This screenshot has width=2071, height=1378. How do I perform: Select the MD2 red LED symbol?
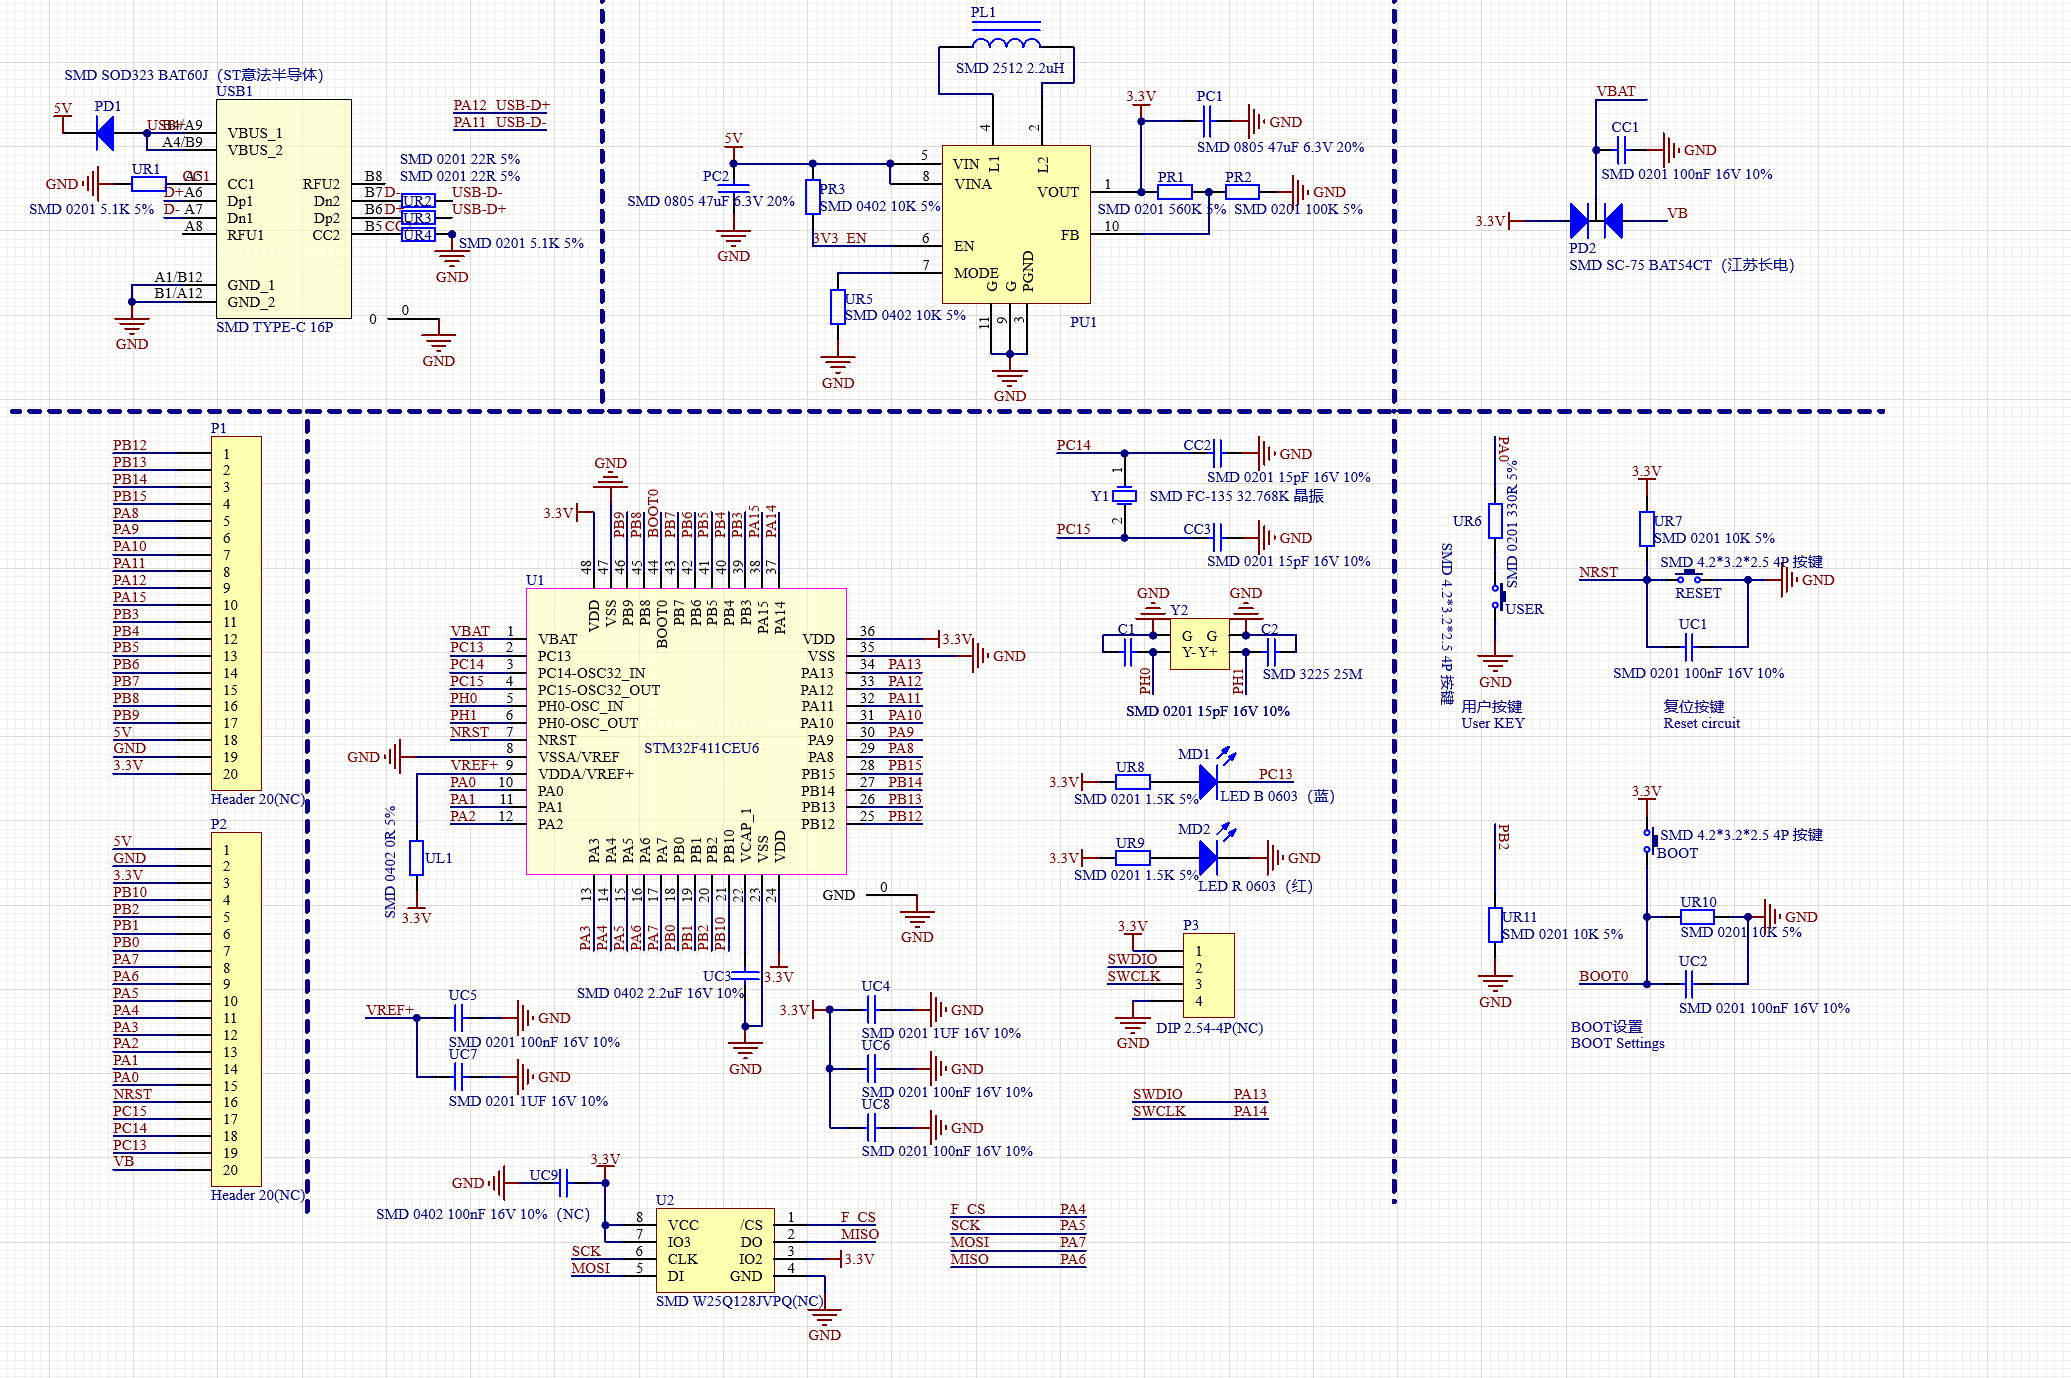coord(1208,857)
